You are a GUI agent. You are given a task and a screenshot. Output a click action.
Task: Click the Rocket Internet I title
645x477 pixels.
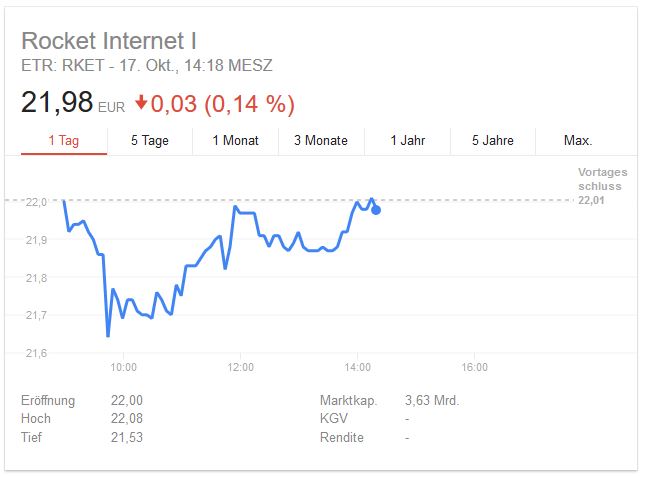[x=109, y=41]
